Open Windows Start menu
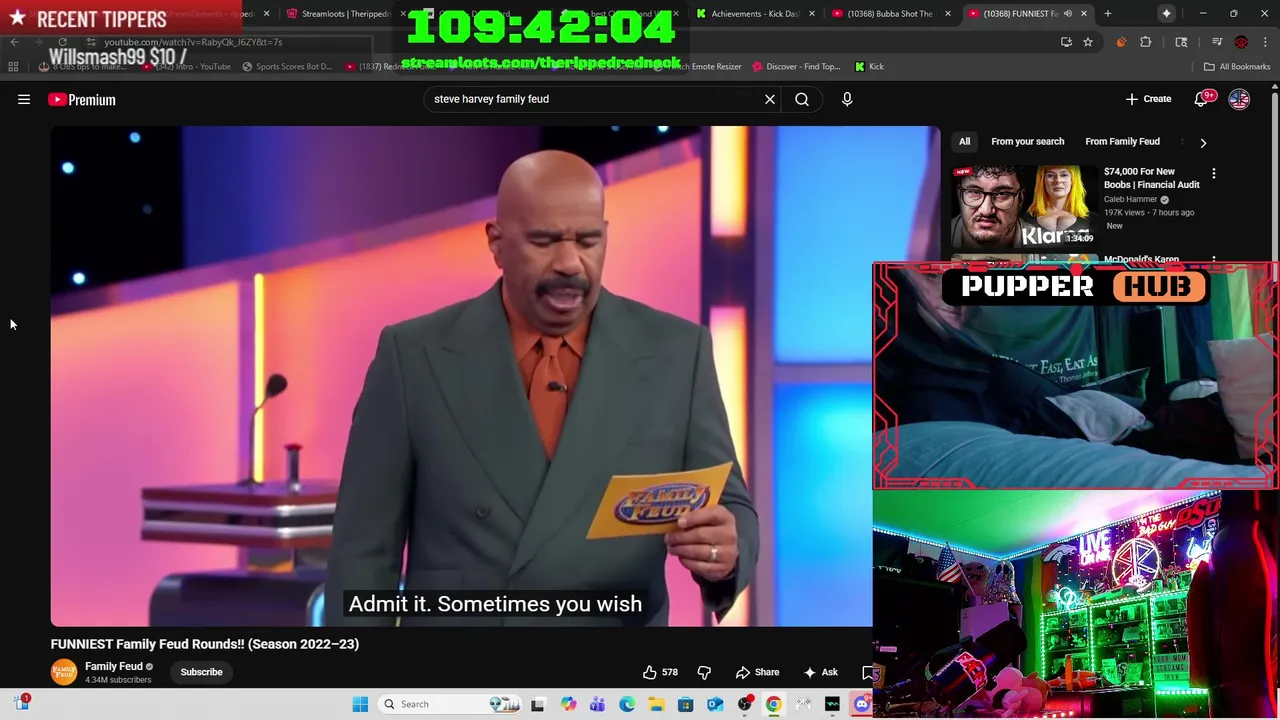 (x=360, y=704)
